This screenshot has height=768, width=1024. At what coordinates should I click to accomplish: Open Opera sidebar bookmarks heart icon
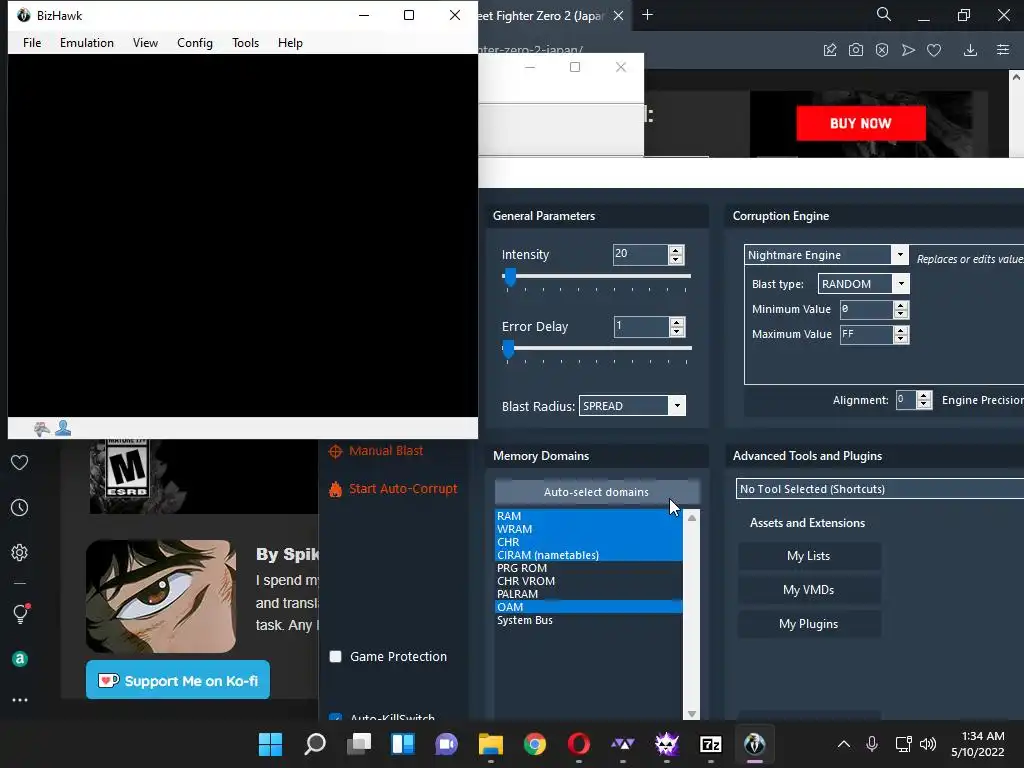click(x=20, y=462)
